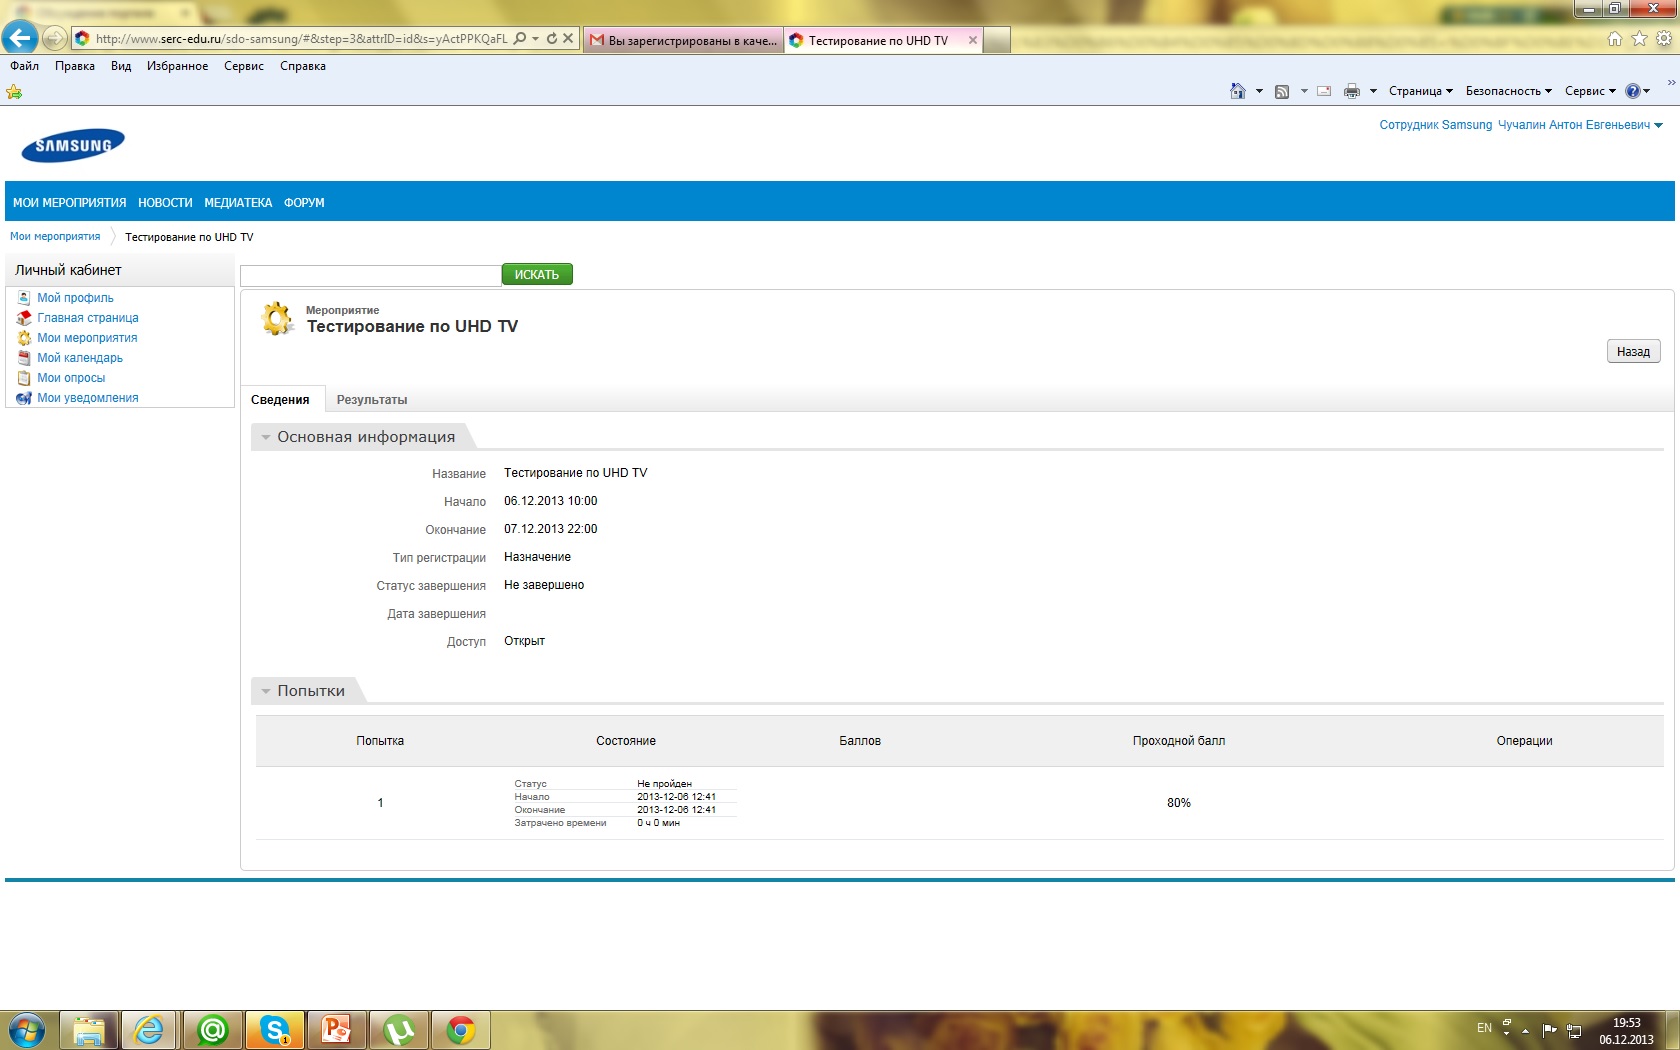Open the command bar Сервис dropdown
Image resolution: width=1680 pixels, height=1050 pixels.
[1590, 91]
